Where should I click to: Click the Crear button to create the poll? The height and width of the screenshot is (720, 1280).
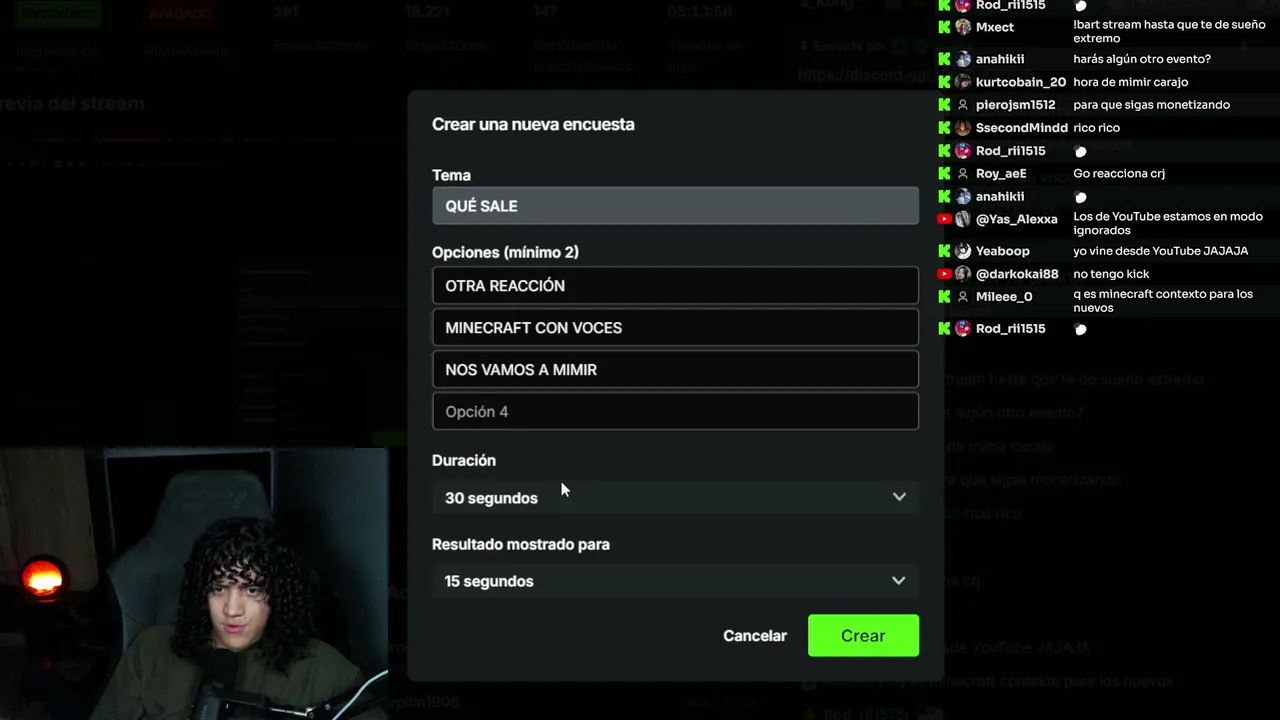click(x=863, y=636)
